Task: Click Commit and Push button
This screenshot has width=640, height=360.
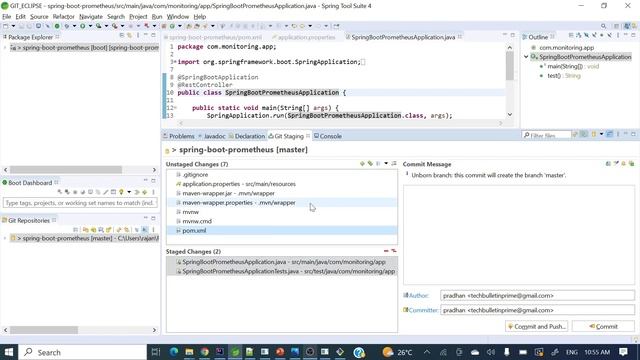Action: coord(536,326)
